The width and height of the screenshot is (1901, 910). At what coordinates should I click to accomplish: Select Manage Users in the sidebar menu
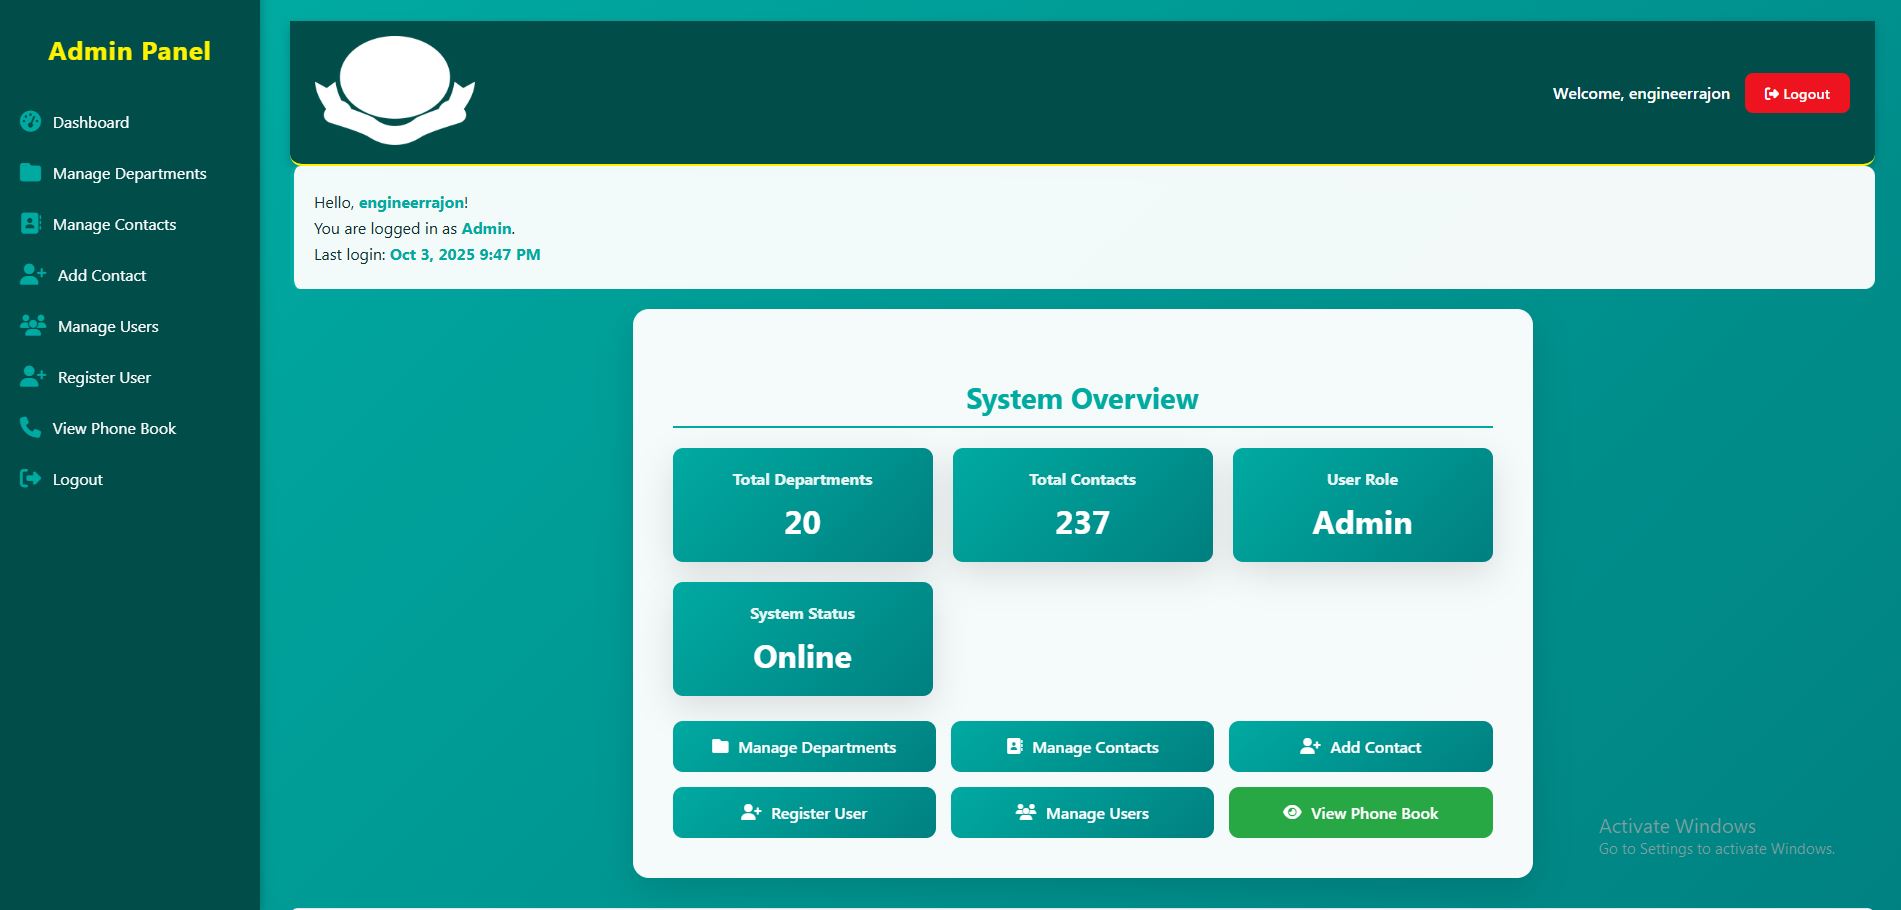coord(108,326)
